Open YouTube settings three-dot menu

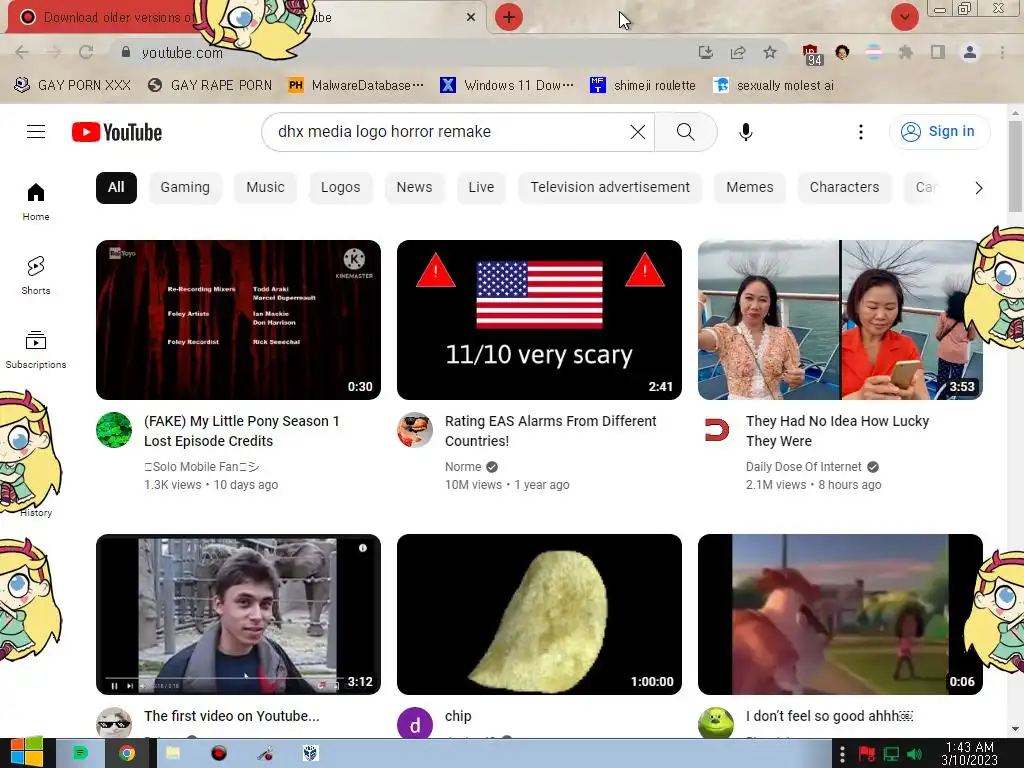[x=861, y=132]
